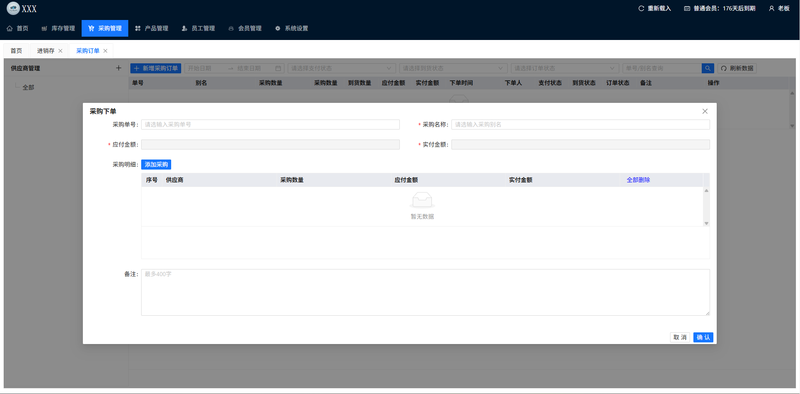Screen dimensions: 800x394
Task: Open the 请选择支付状态 dropdown
Action: [x=342, y=68]
